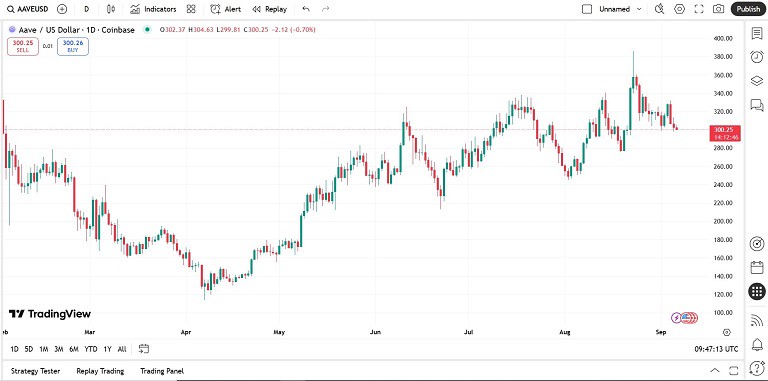The width and height of the screenshot is (768, 381).
Task: Open the economic calendar panel
Action: pos(757,267)
